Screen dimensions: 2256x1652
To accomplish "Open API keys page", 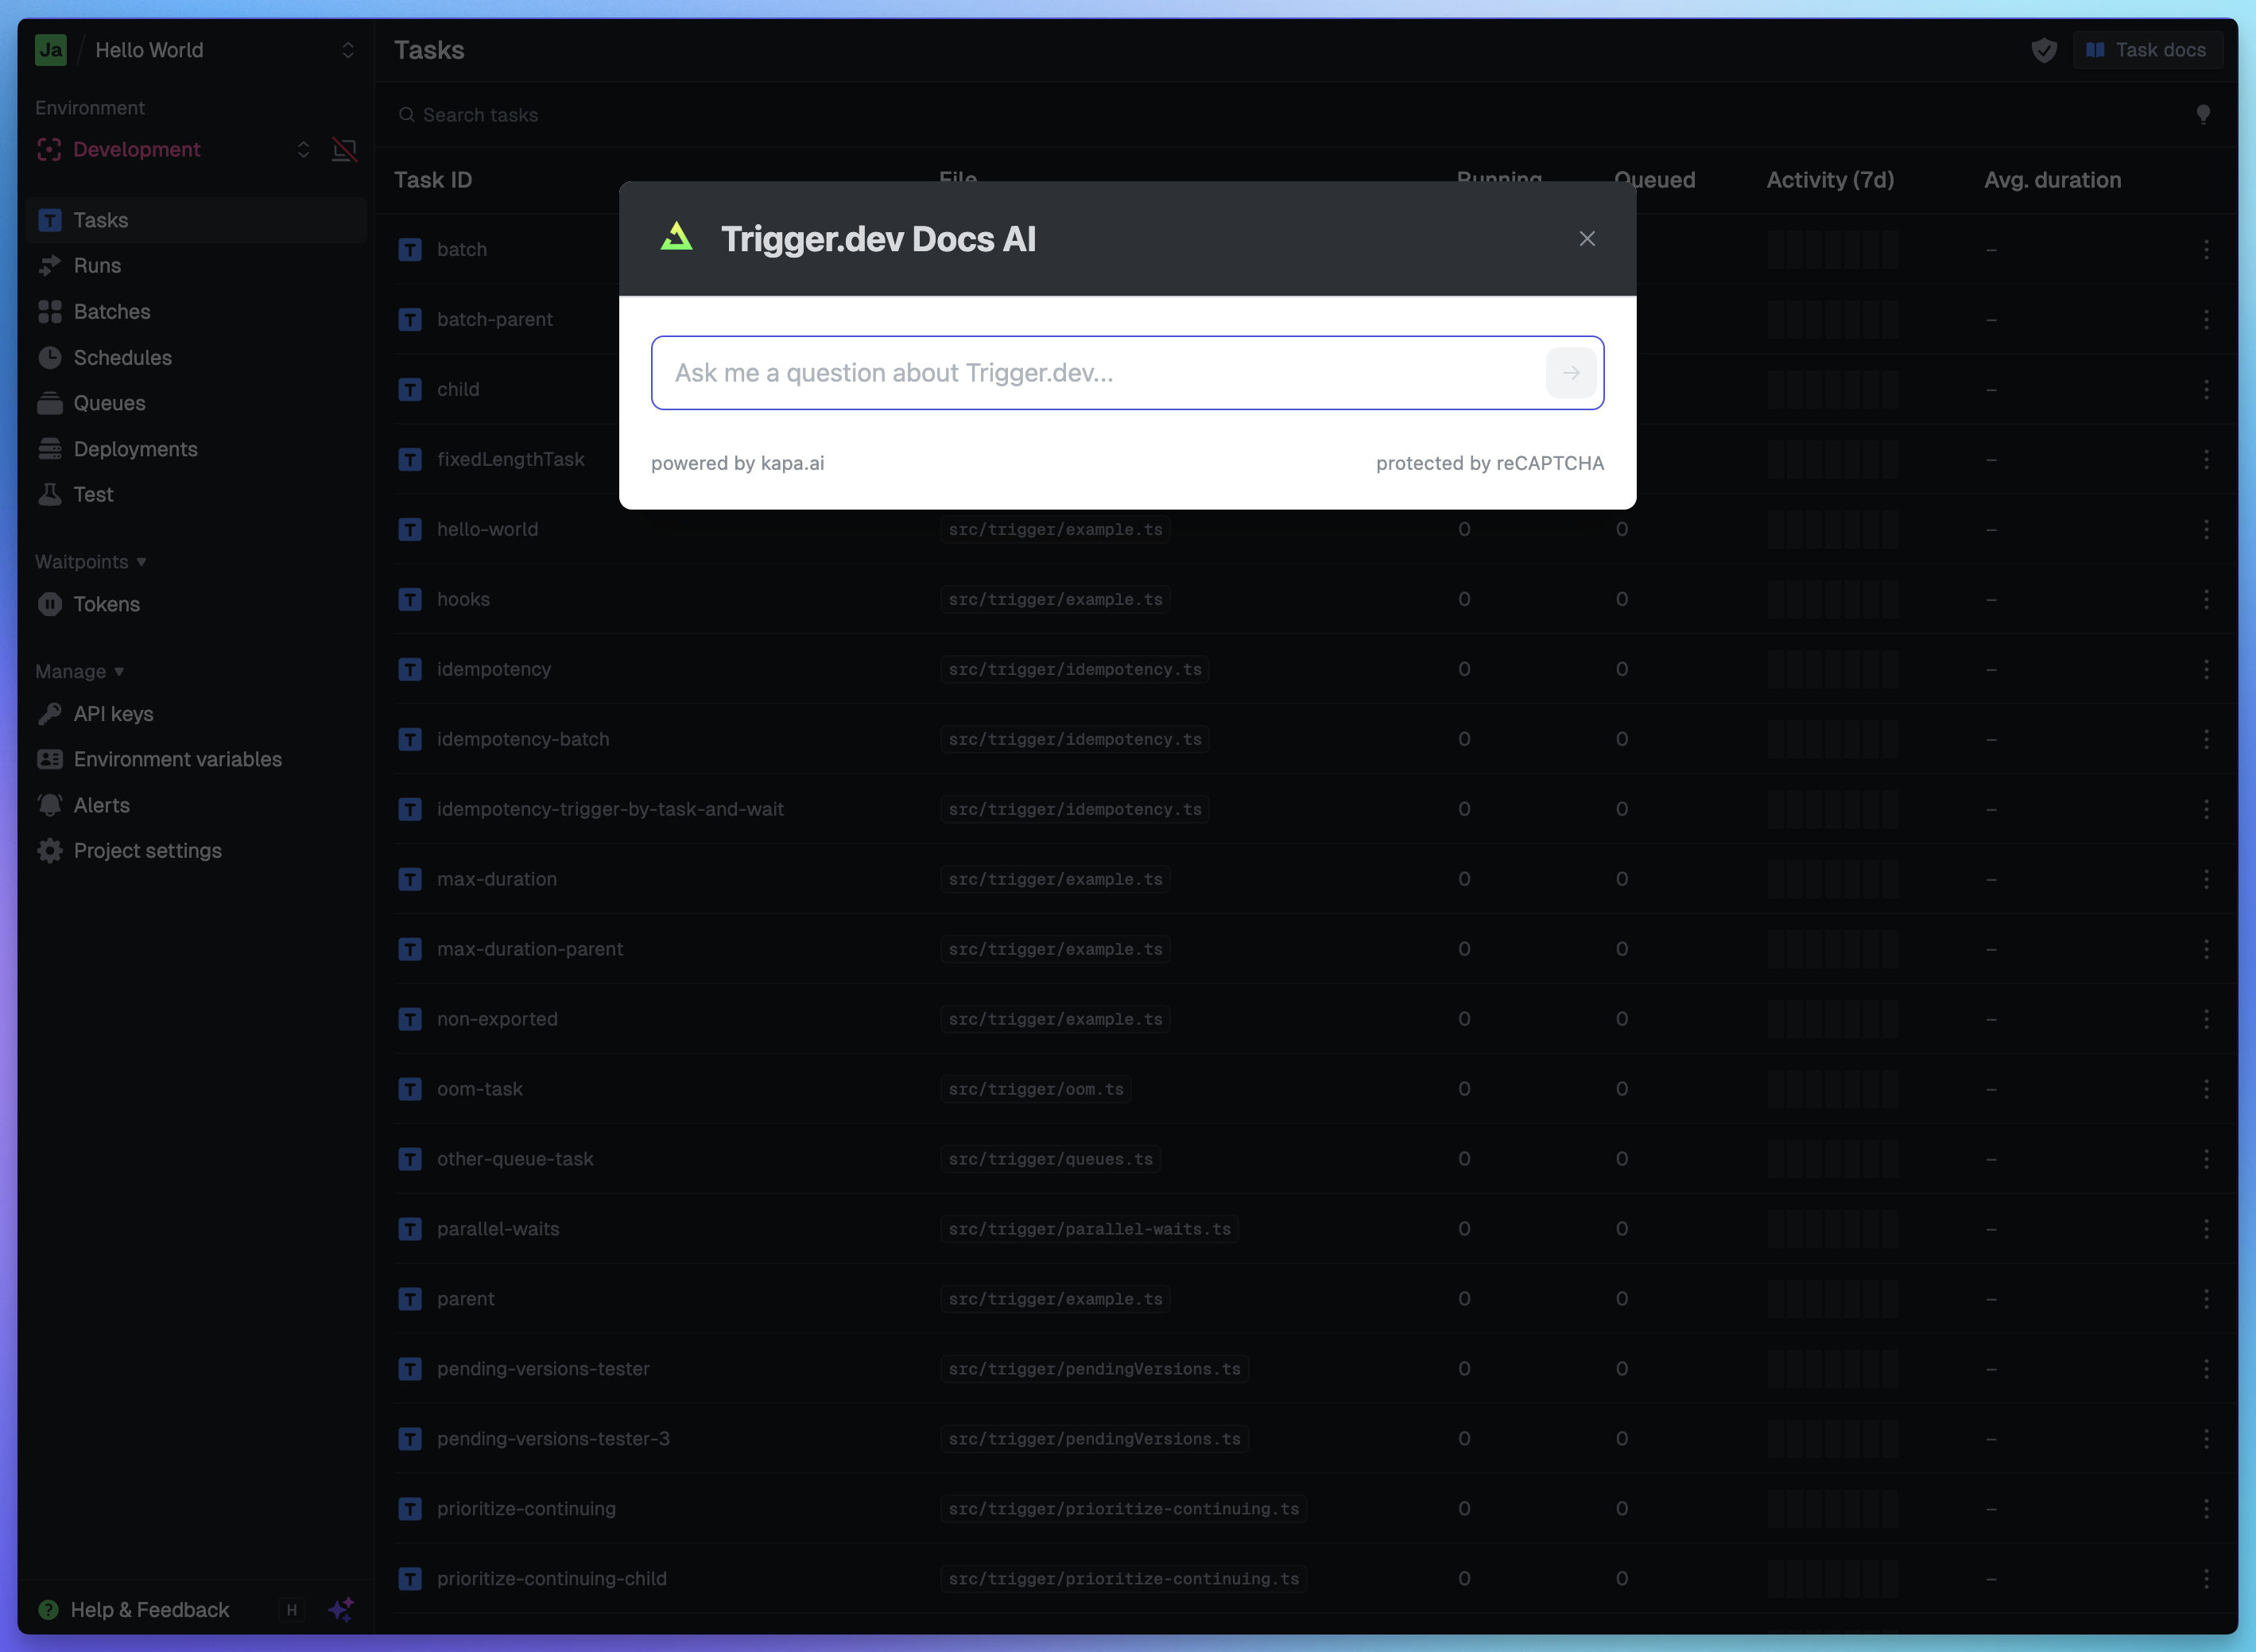I will (197, 714).
